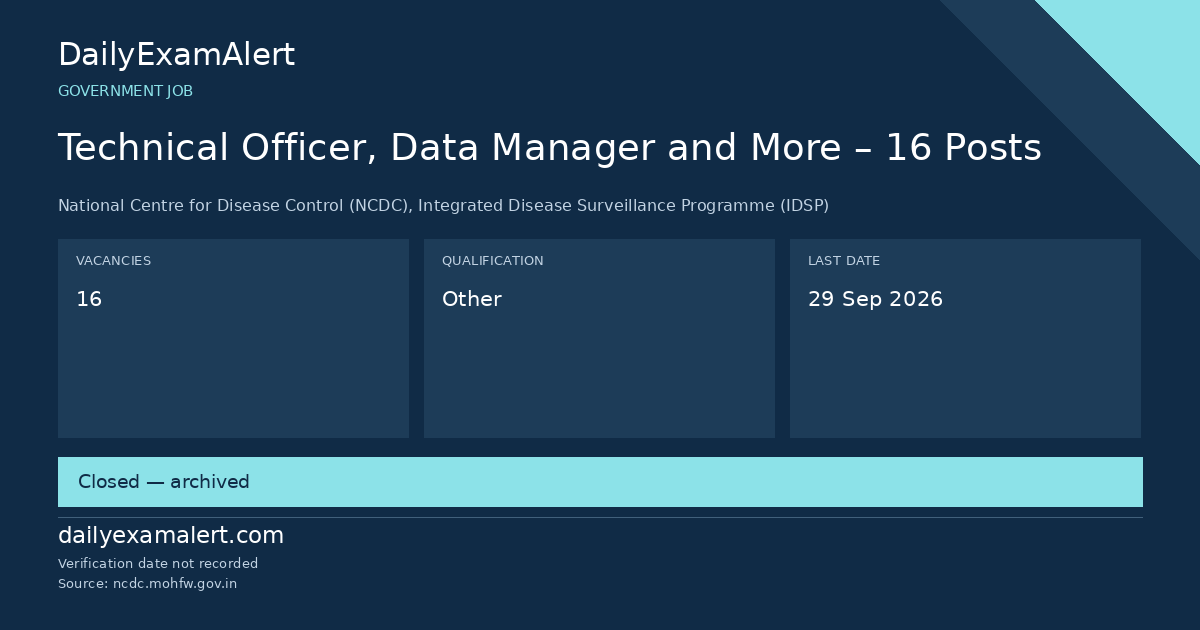Open the dailyexamalert.com link
This screenshot has height=630, width=1200.
coord(171,536)
